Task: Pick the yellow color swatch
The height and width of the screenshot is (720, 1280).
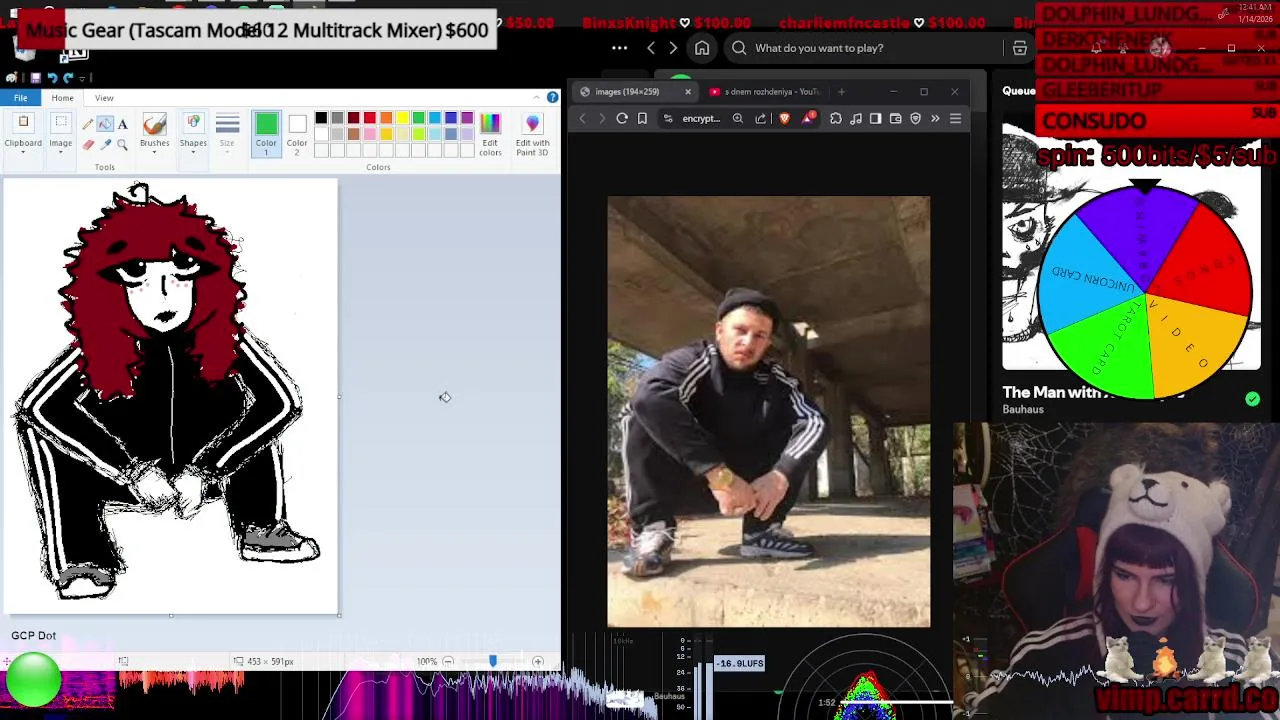Action: 402,118
